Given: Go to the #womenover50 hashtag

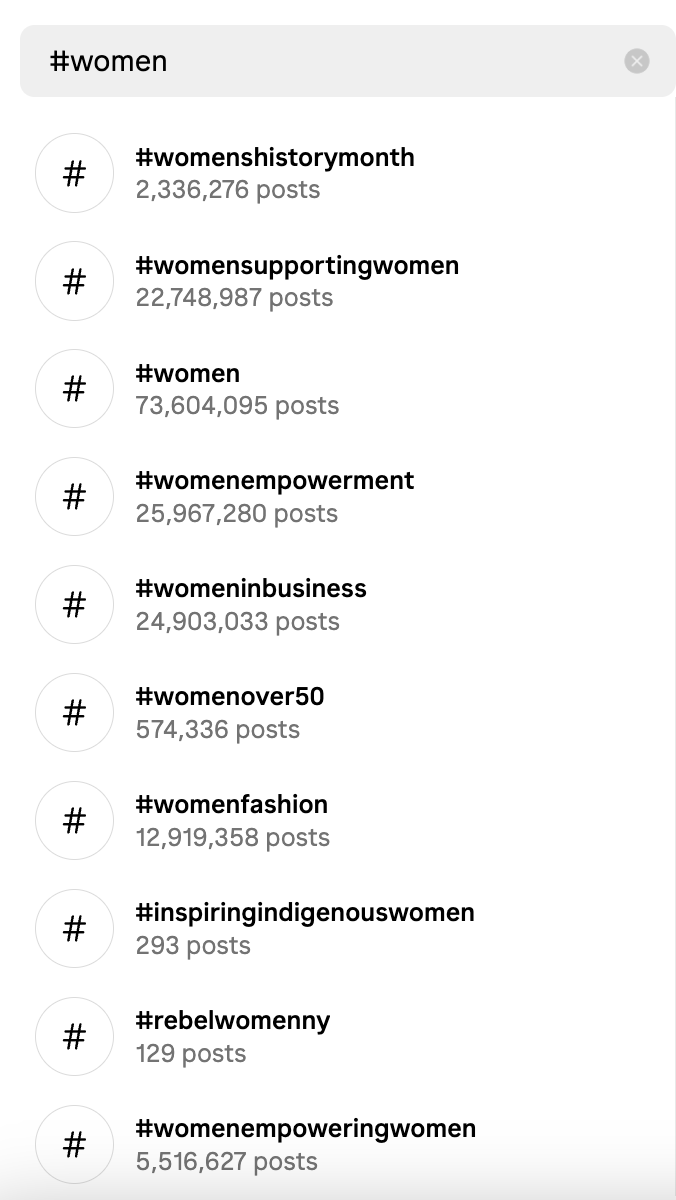Looking at the screenshot, I should coord(230,698).
